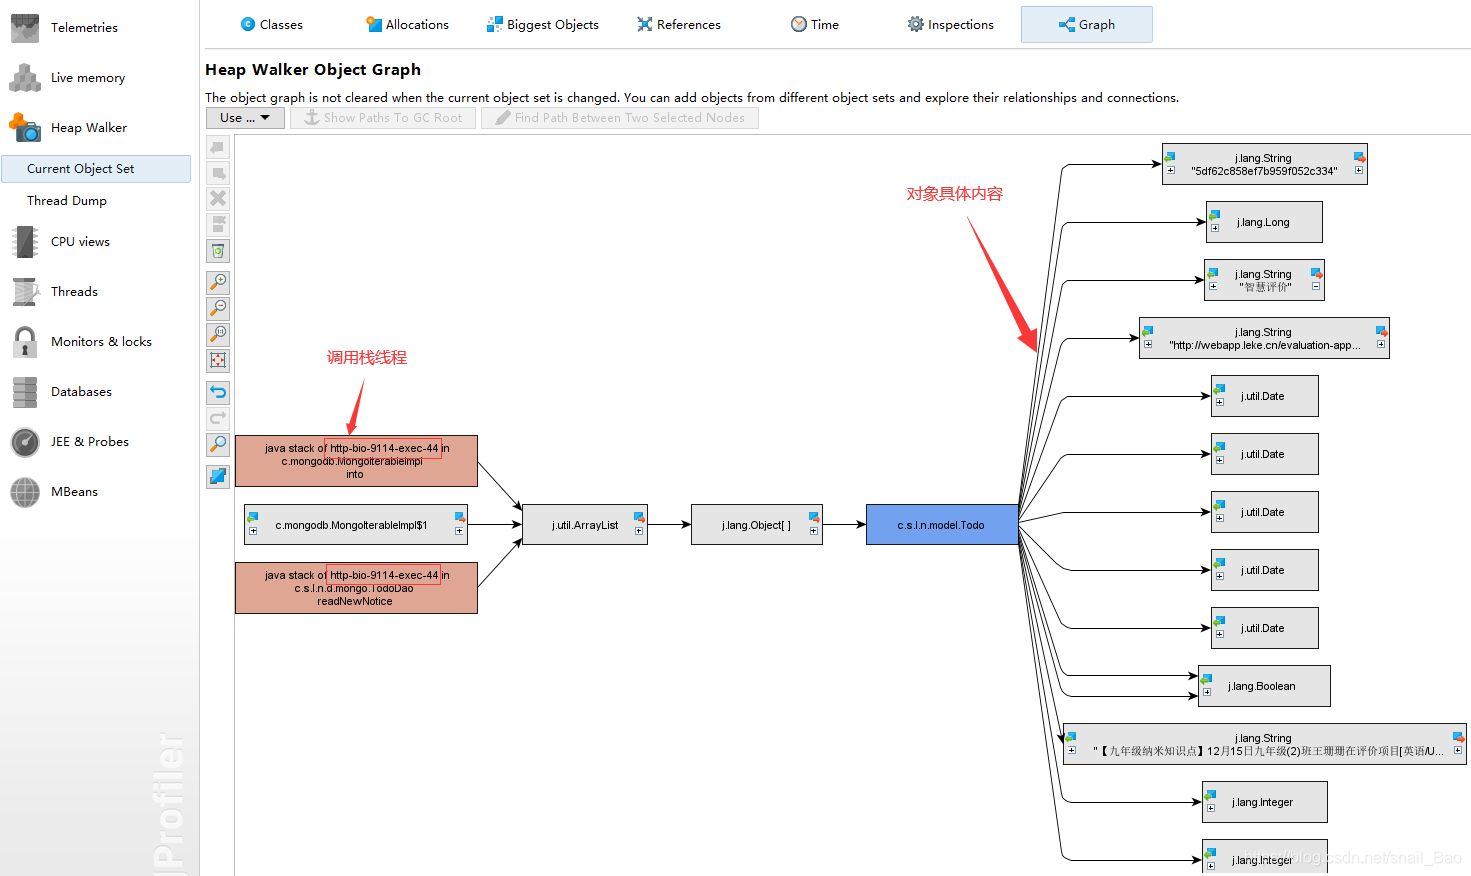Open the Threads section icon
Viewport: 1471px width, 876px height.
point(25,292)
